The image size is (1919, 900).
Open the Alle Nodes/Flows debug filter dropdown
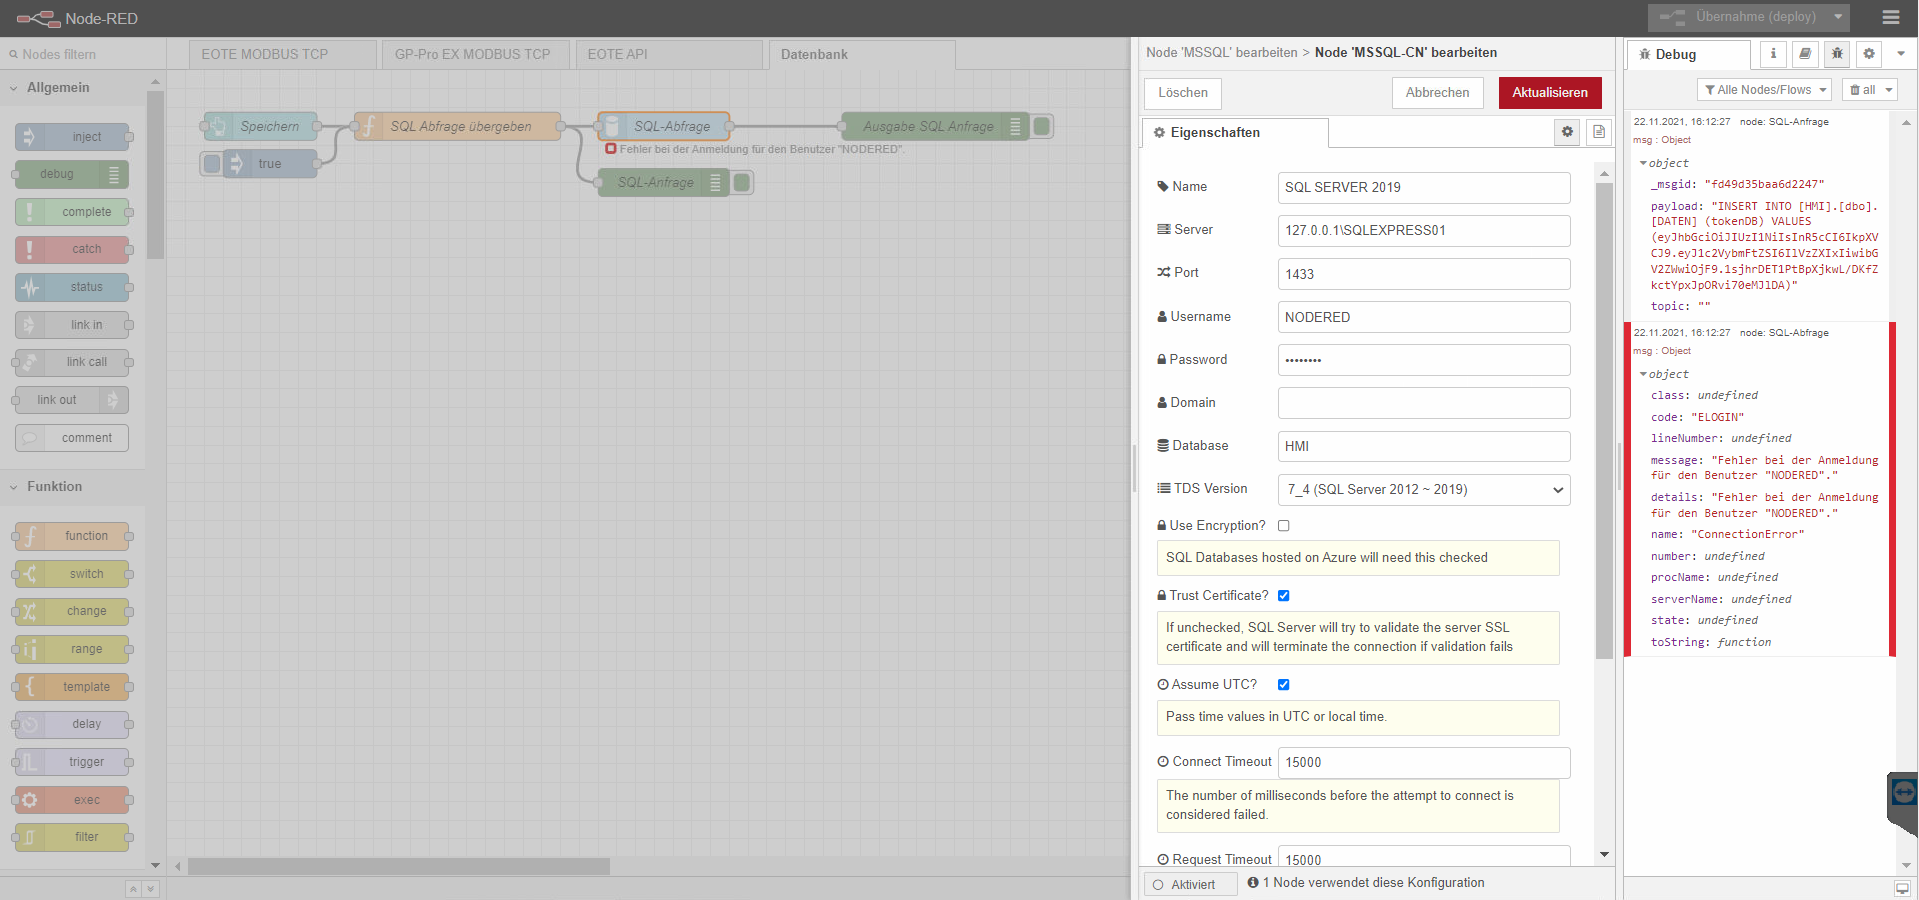(x=1764, y=90)
